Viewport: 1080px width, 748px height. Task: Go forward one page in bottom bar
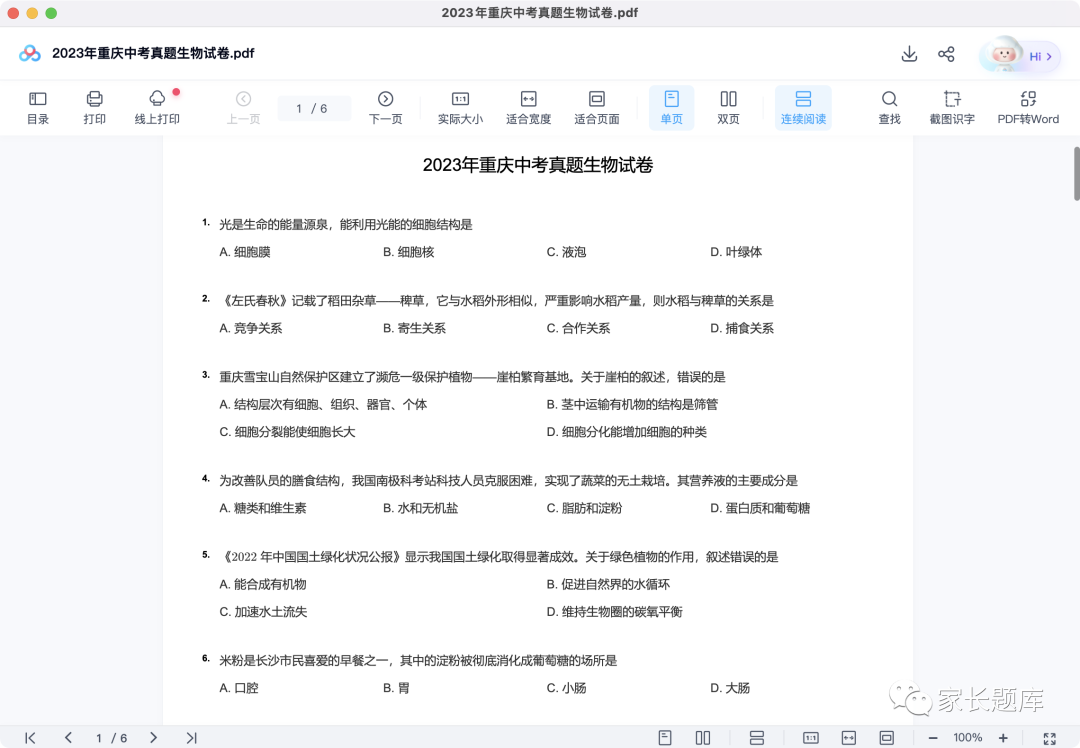(153, 738)
